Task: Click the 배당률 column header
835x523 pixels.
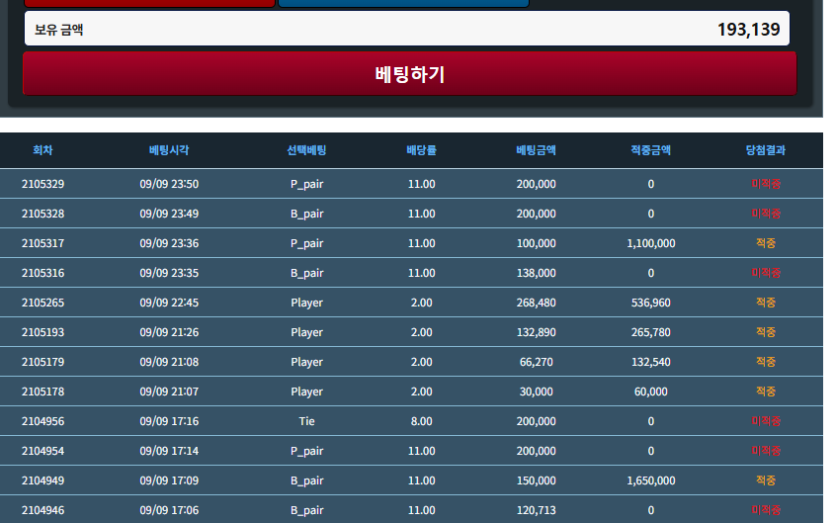Action: click(x=421, y=150)
